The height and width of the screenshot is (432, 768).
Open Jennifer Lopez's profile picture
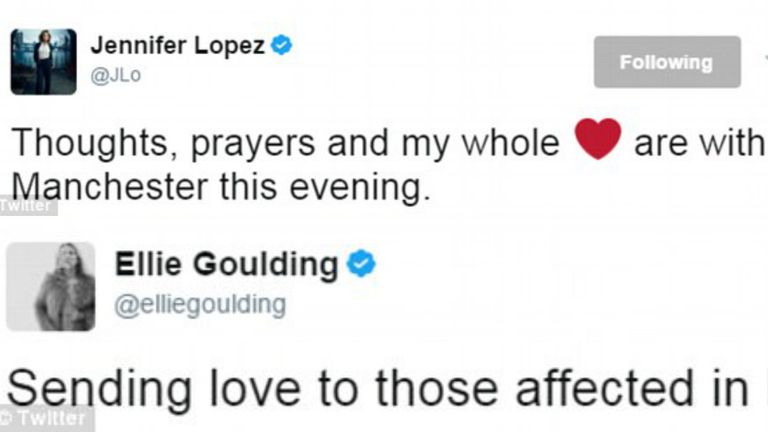[43, 62]
